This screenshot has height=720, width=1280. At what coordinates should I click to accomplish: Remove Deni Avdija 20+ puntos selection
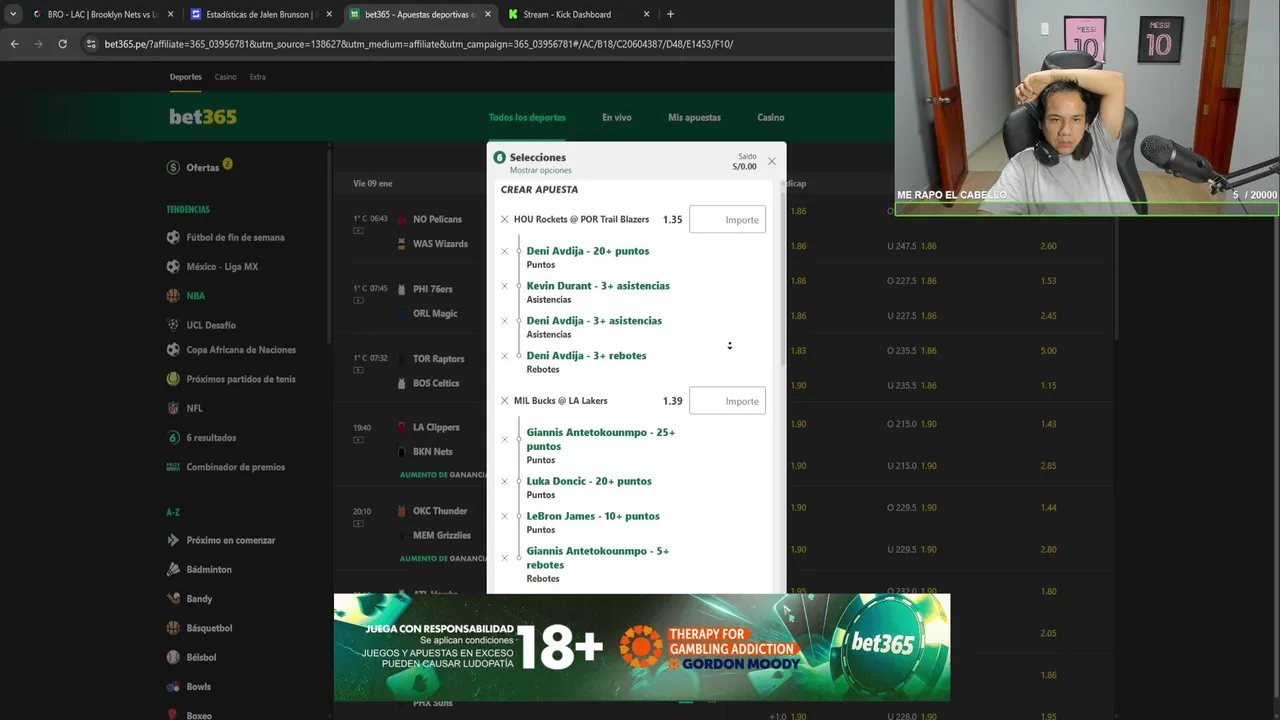pos(504,251)
